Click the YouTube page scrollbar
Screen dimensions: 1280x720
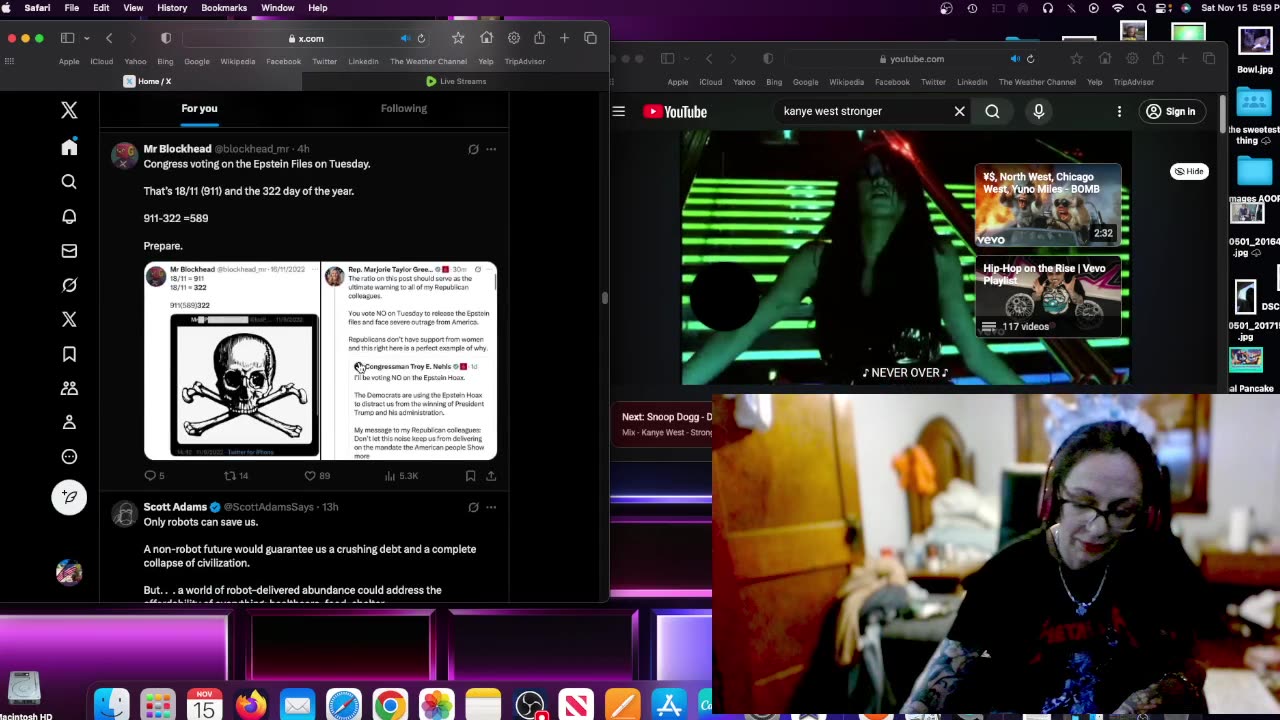1221,115
